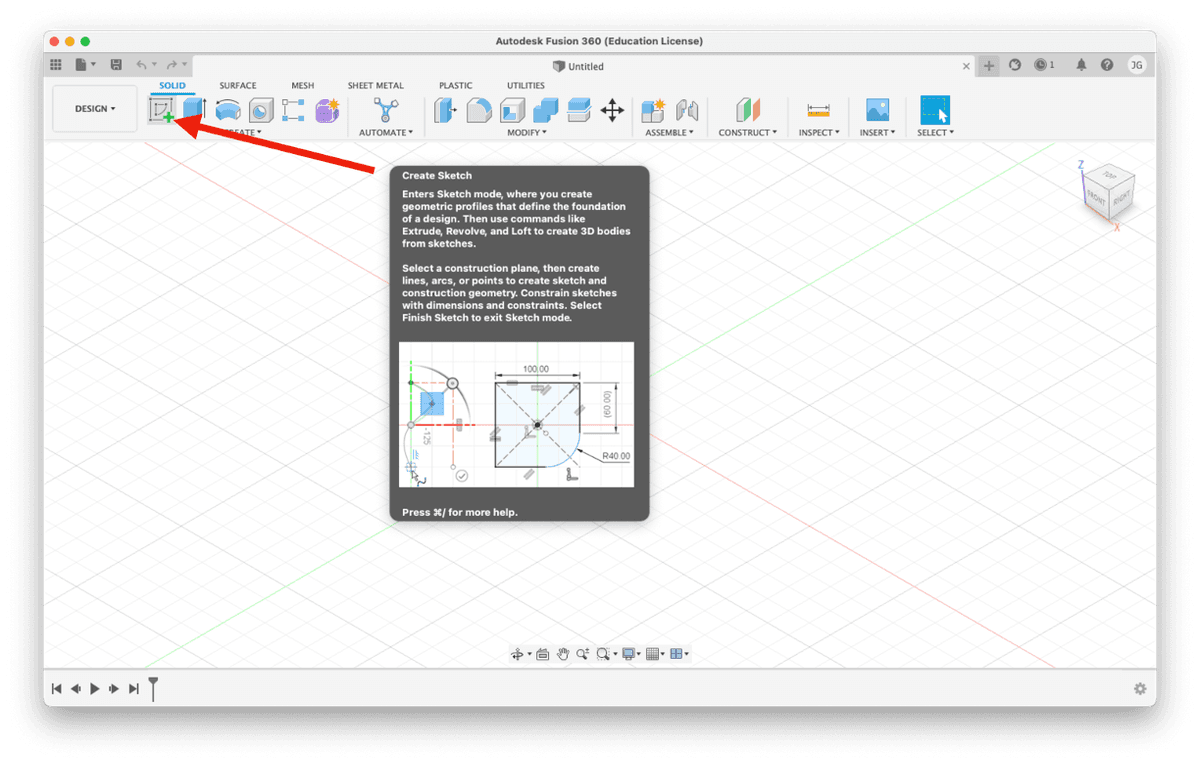Image resolution: width=1200 pixels, height=765 pixels.
Task: Activate the Zoom magnifier with plus-minus
Action: click(582, 654)
